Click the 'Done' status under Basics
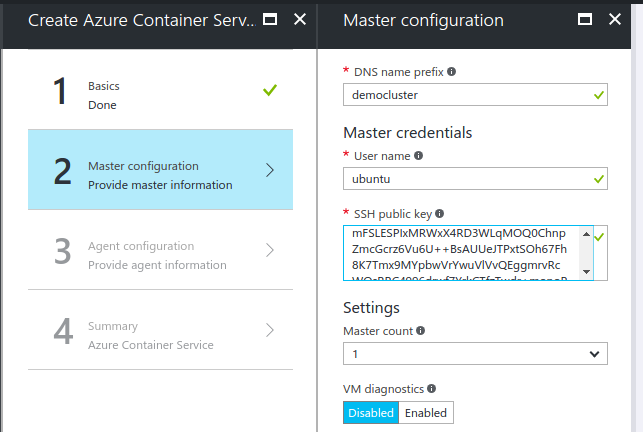 [102, 105]
